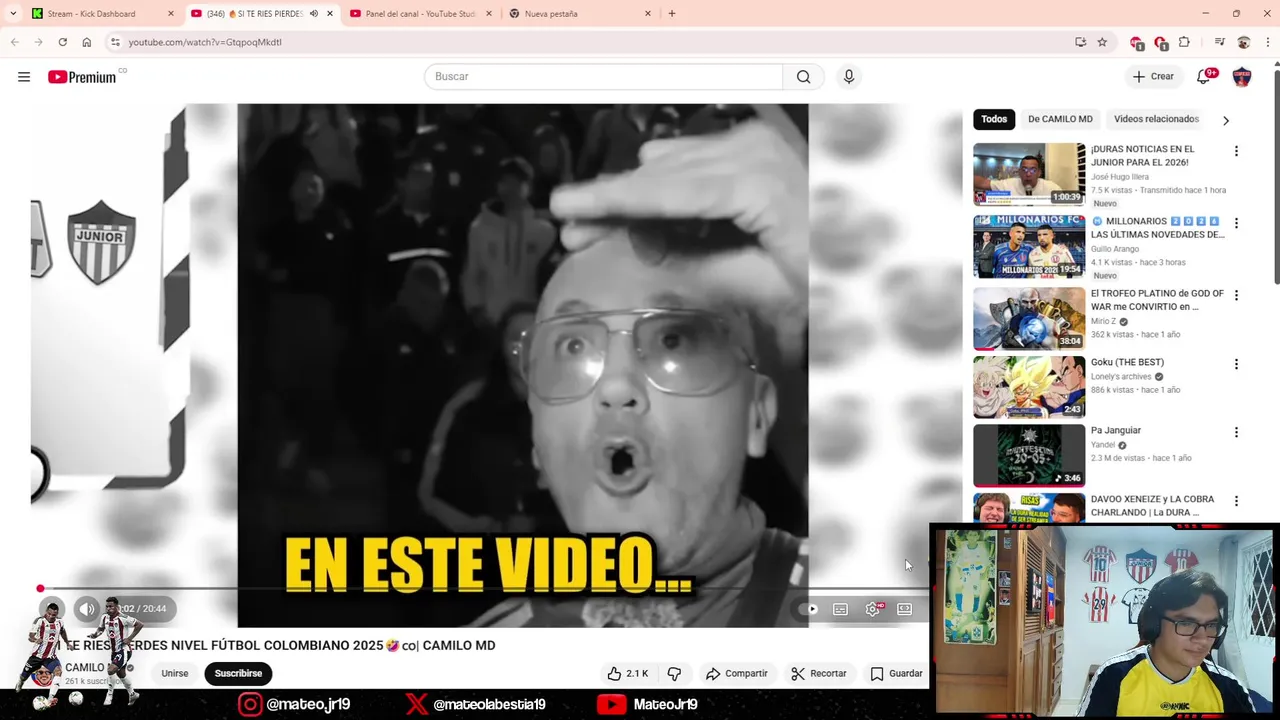
Task: Go to the YouTube Premium home logo
Action: (82, 77)
